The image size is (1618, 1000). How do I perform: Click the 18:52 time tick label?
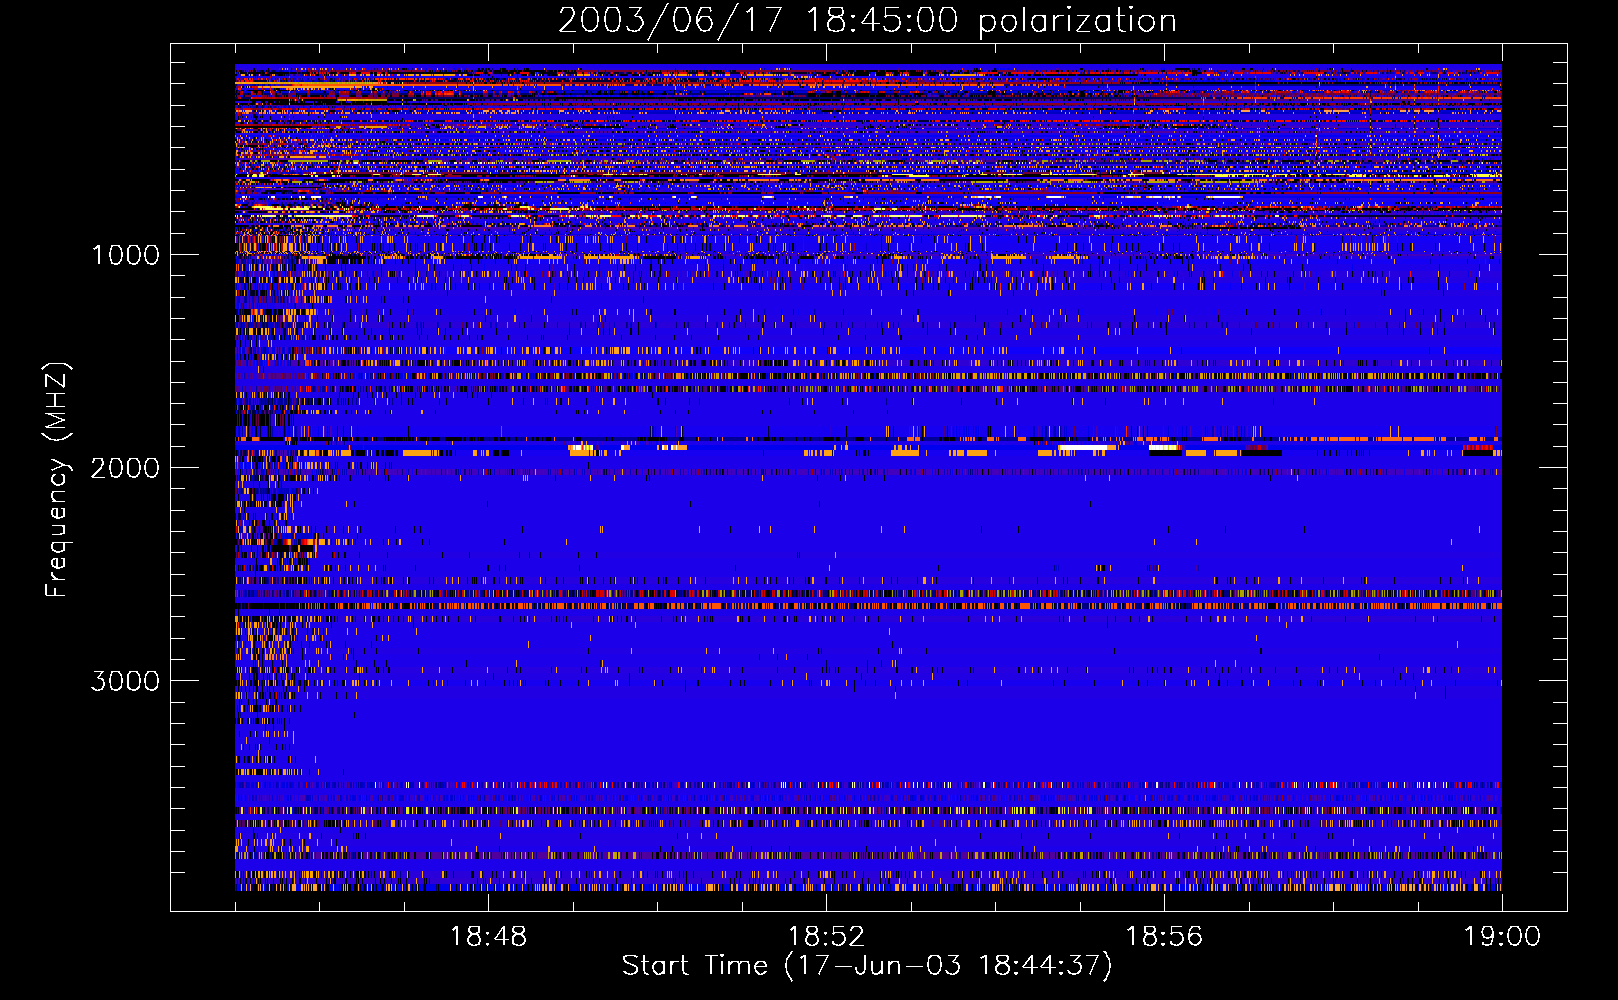pos(826,937)
